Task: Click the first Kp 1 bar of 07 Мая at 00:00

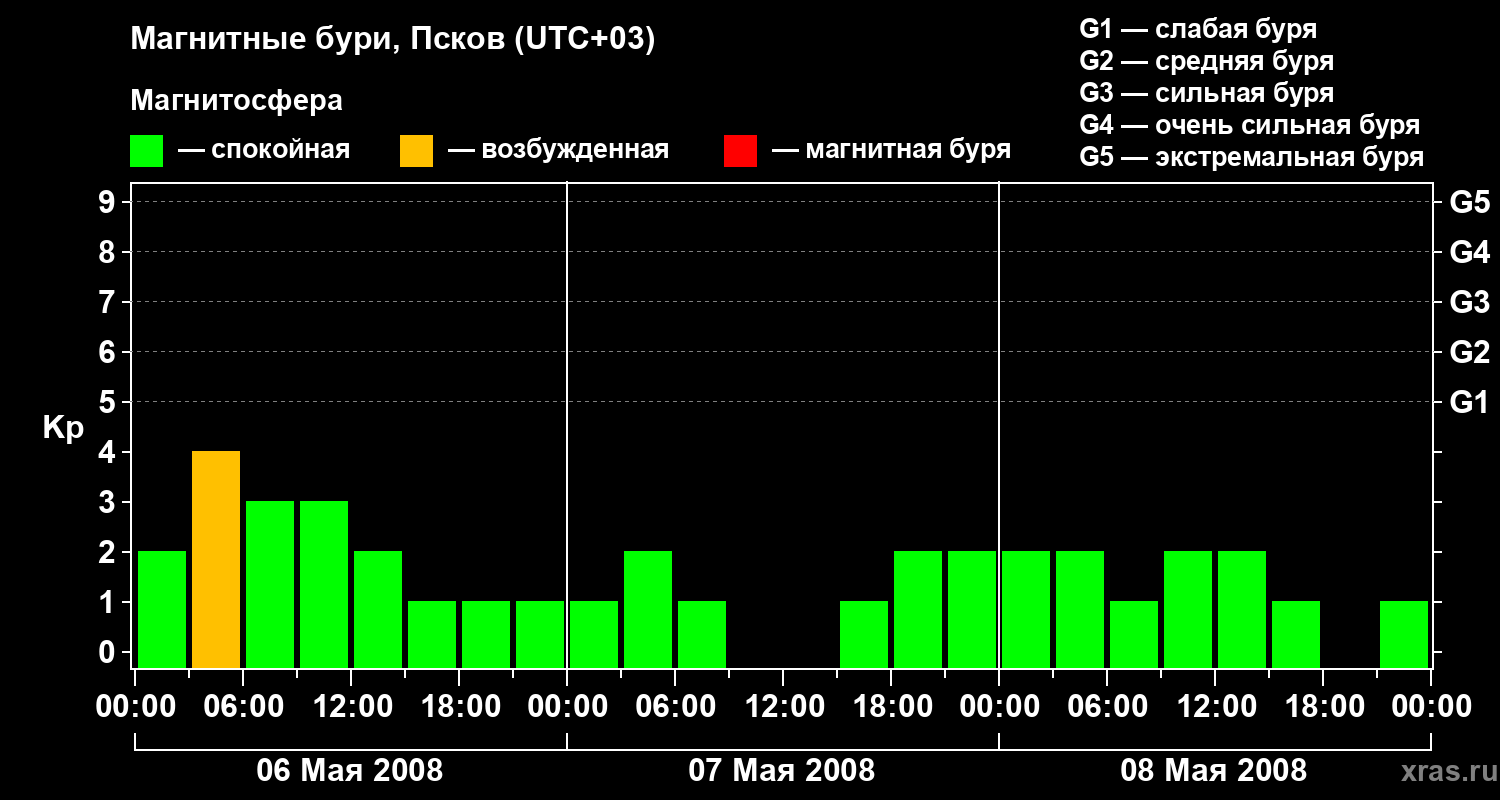Action: pyautogui.click(x=594, y=635)
